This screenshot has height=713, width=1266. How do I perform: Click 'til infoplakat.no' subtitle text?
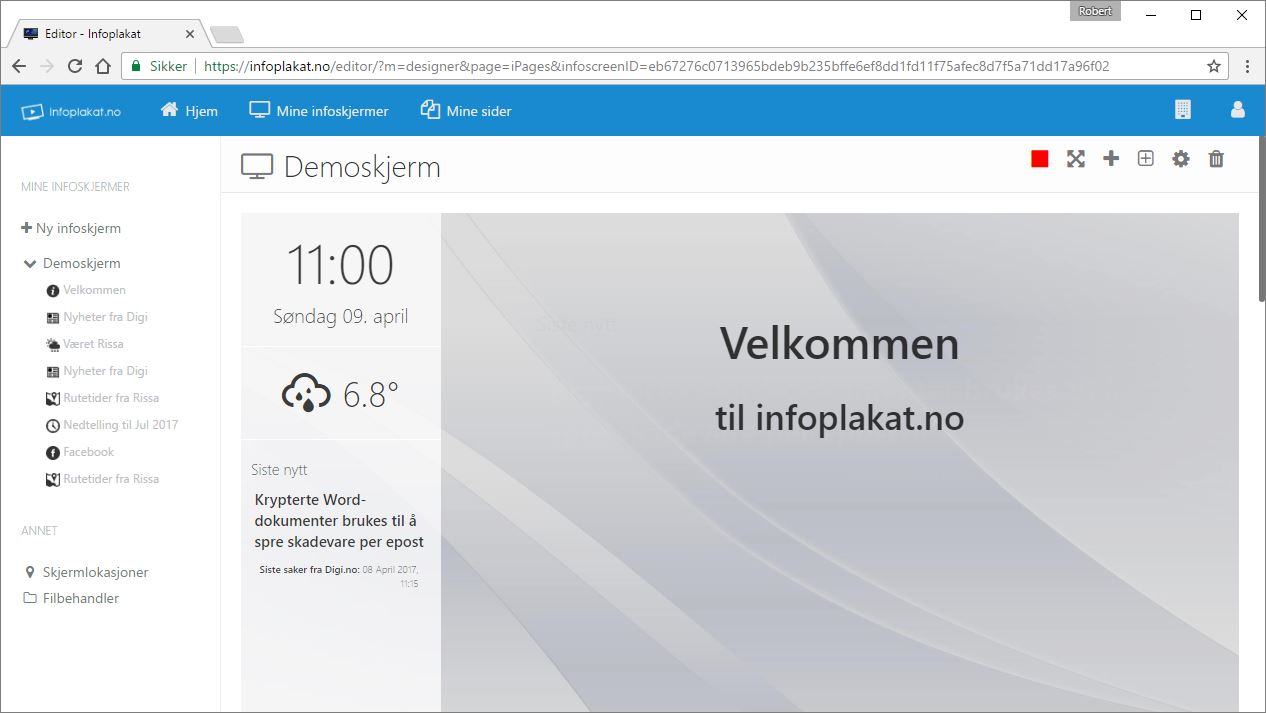pyautogui.click(x=840, y=418)
